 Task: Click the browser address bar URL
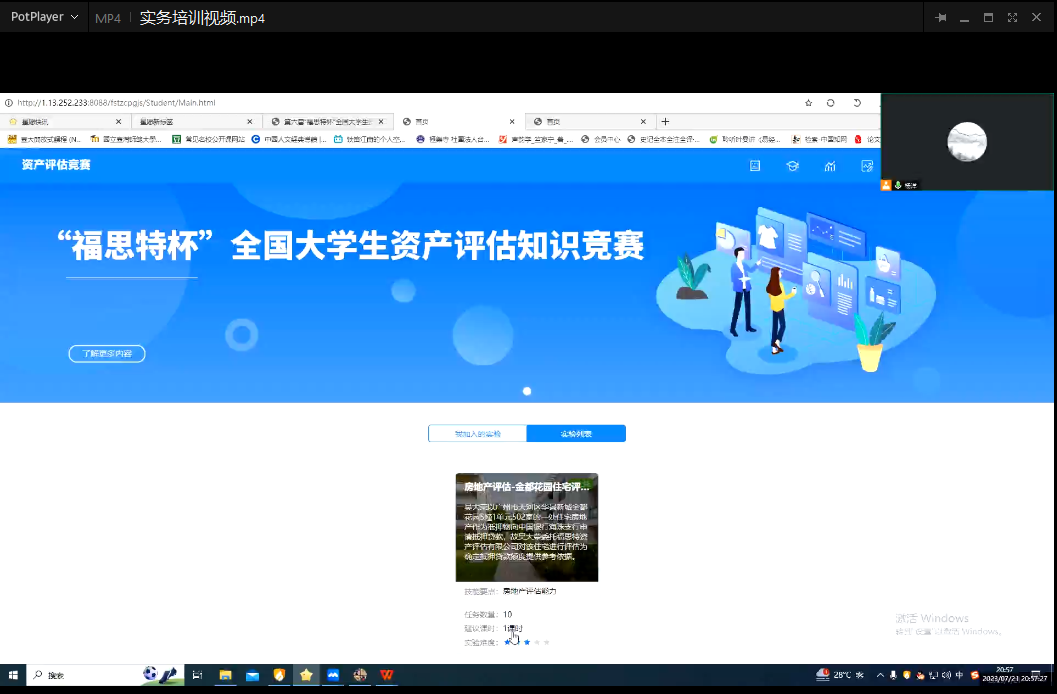pos(117,103)
